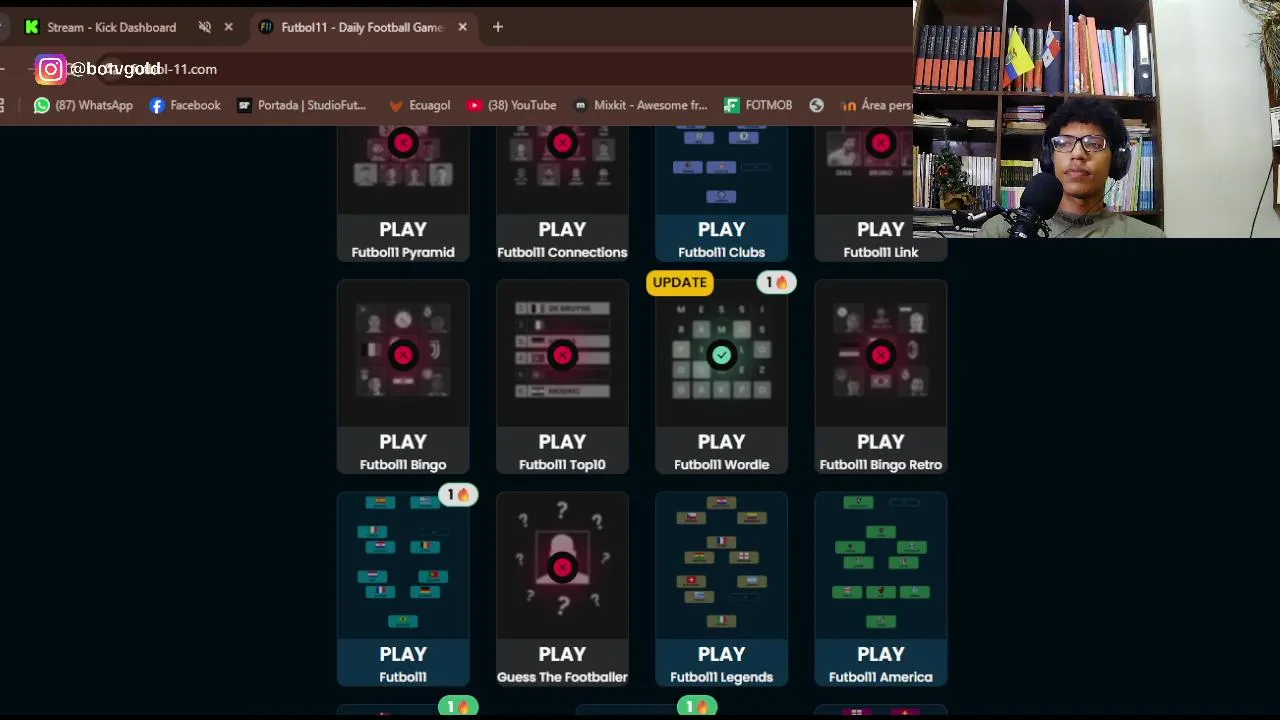Click the Instagram logo overlay icon
The height and width of the screenshot is (720, 1280).
(50, 69)
